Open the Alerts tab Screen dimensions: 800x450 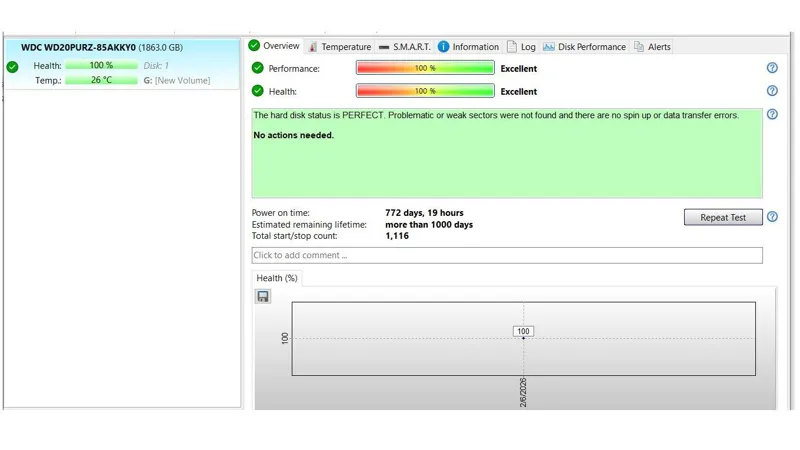652,47
